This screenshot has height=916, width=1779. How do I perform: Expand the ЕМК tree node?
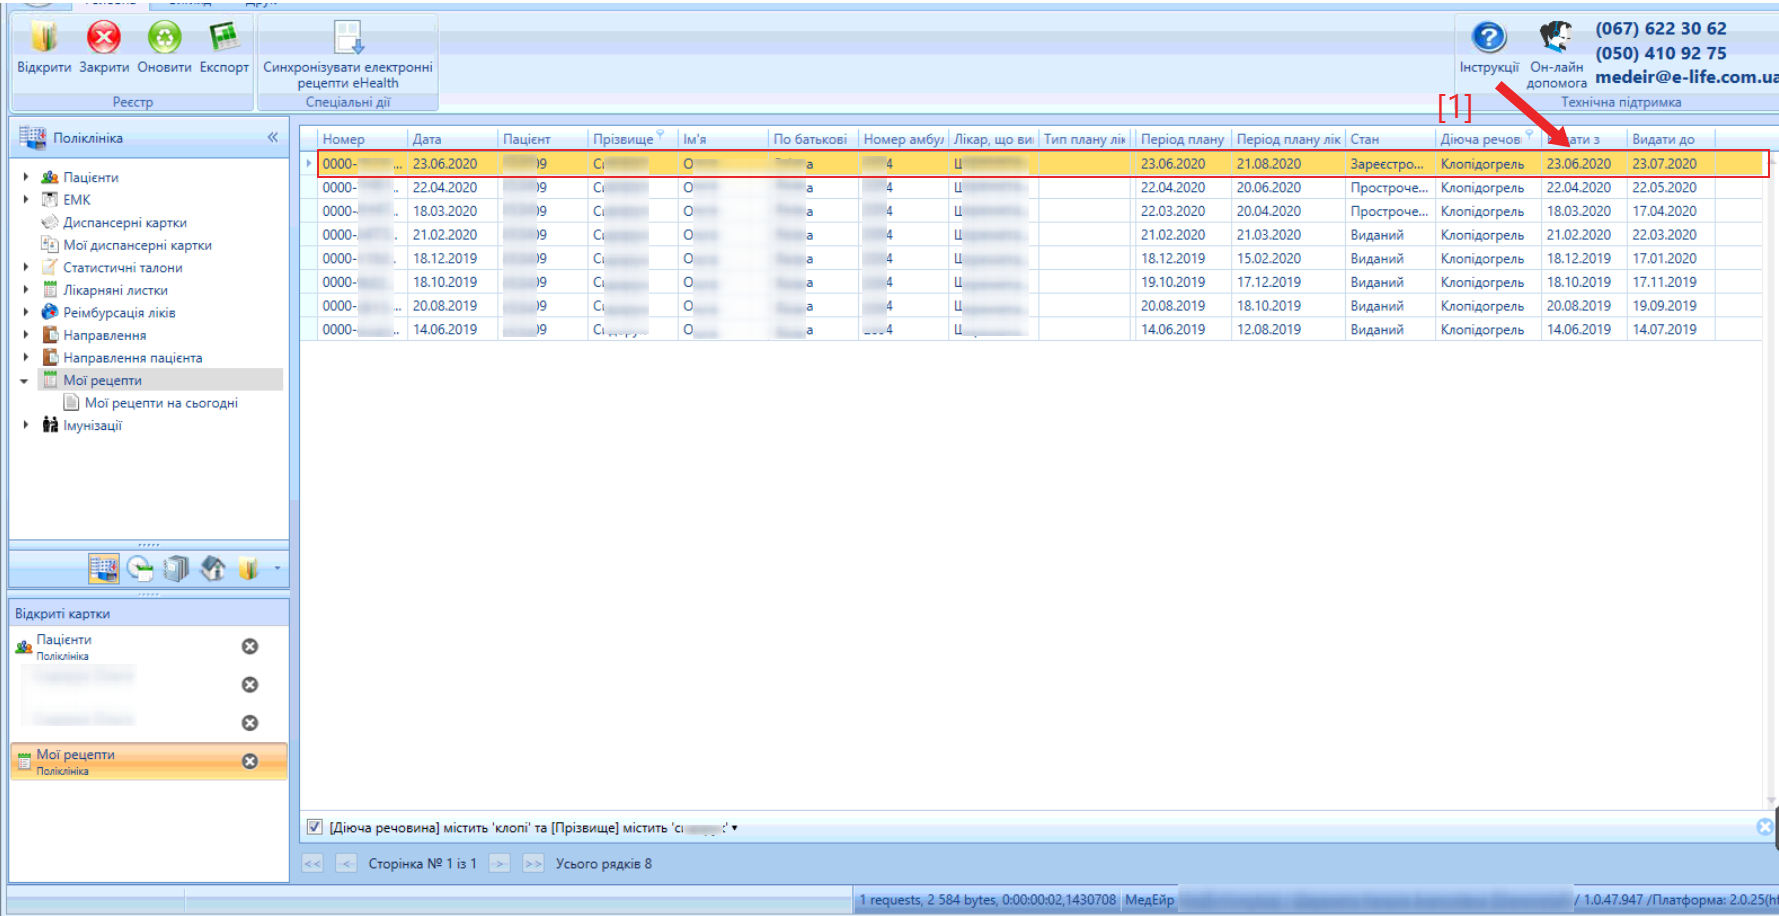pos(26,200)
